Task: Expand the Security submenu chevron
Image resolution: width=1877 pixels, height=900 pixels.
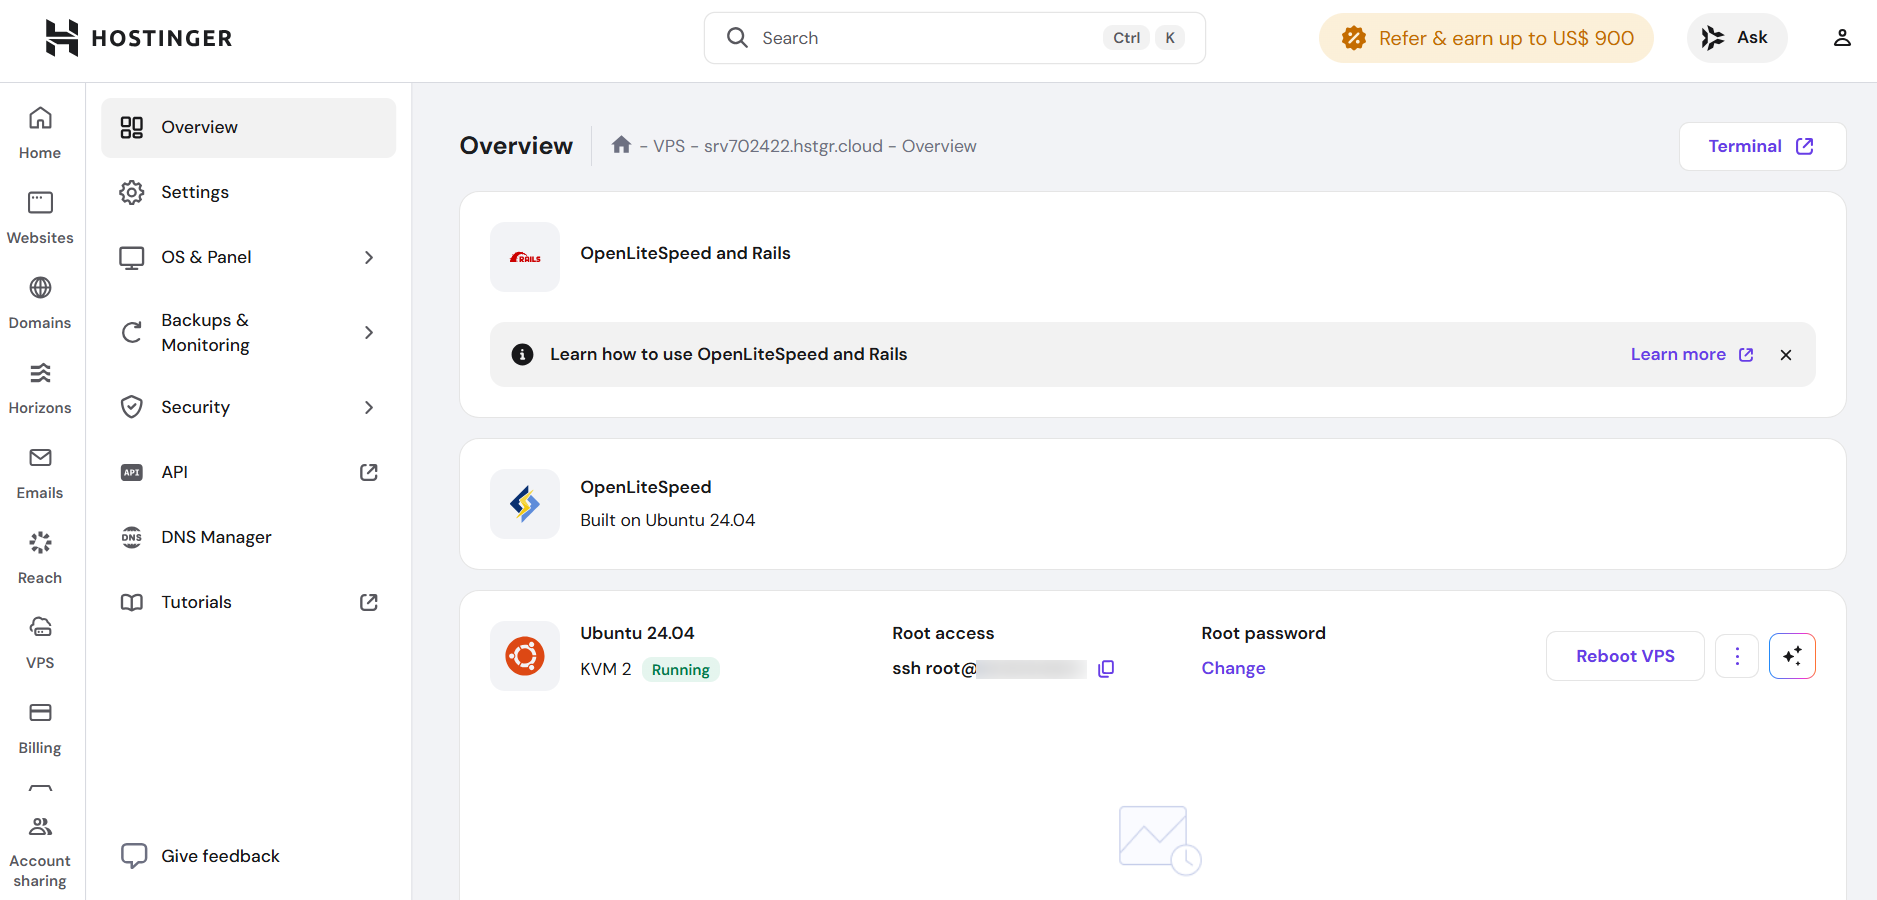Action: pos(369,407)
